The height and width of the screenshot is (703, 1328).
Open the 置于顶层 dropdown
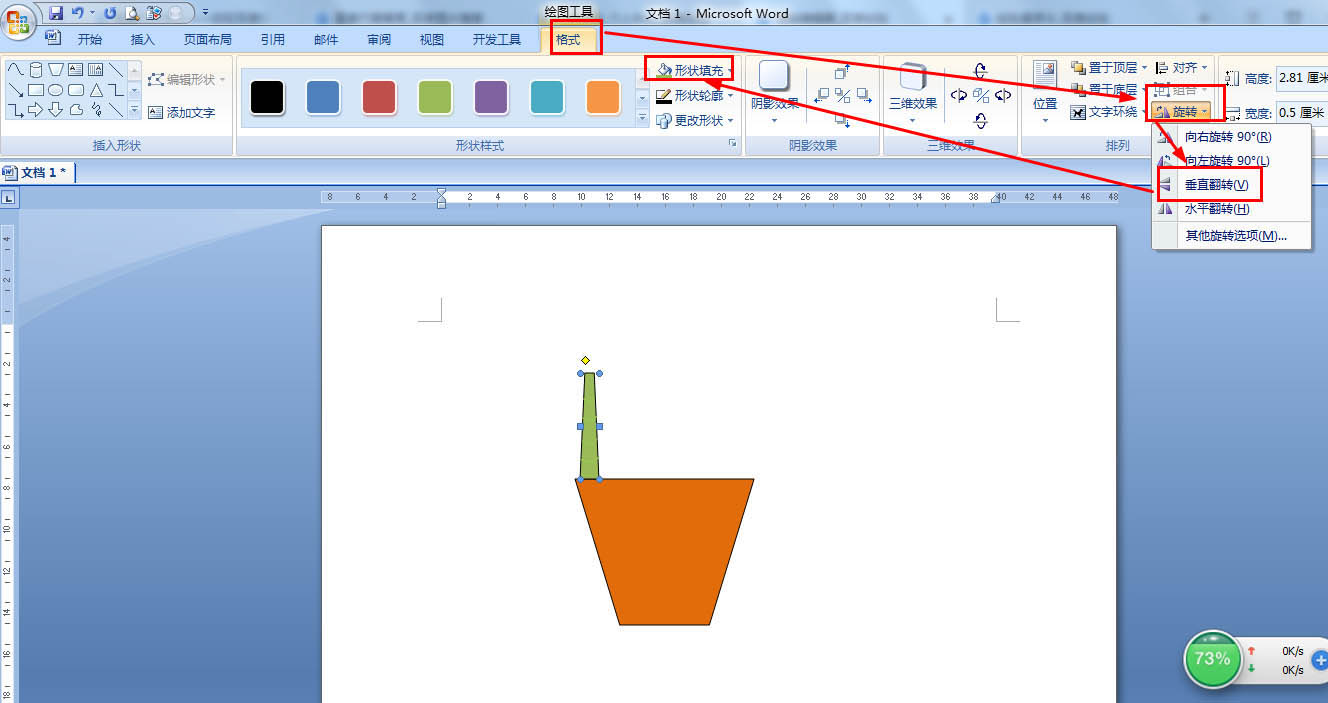click(1109, 68)
